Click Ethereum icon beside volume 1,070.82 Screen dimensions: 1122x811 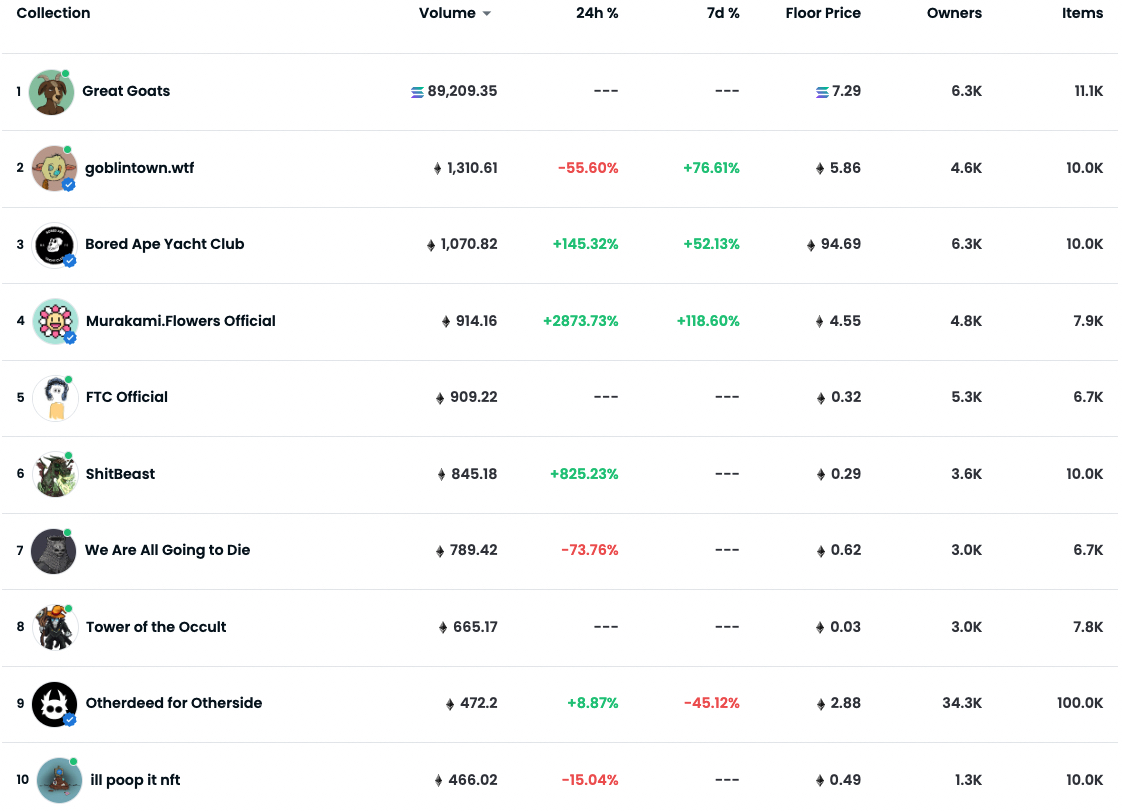[431, 246]
